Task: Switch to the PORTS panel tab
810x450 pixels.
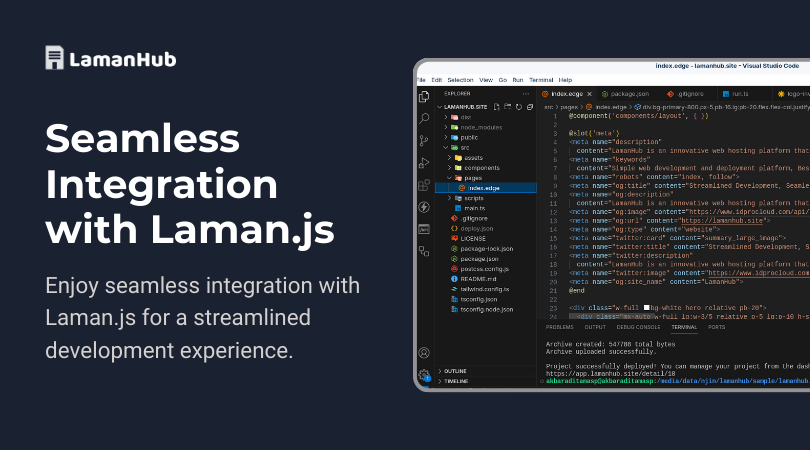Action: point(716,327)
